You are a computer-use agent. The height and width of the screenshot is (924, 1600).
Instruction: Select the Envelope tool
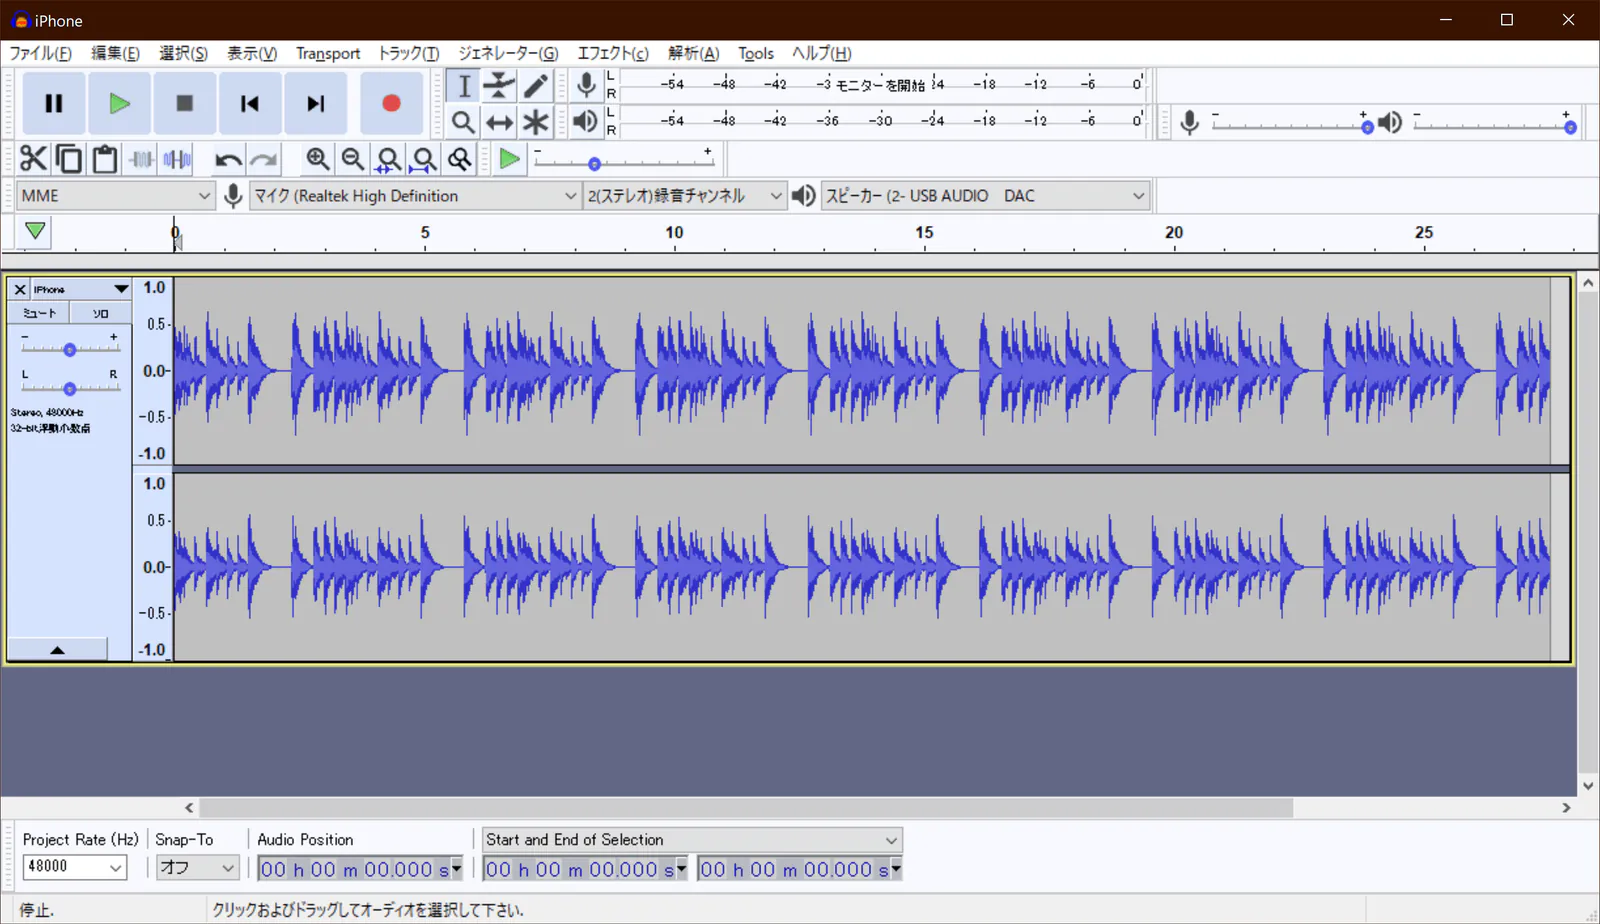(499, 86)
